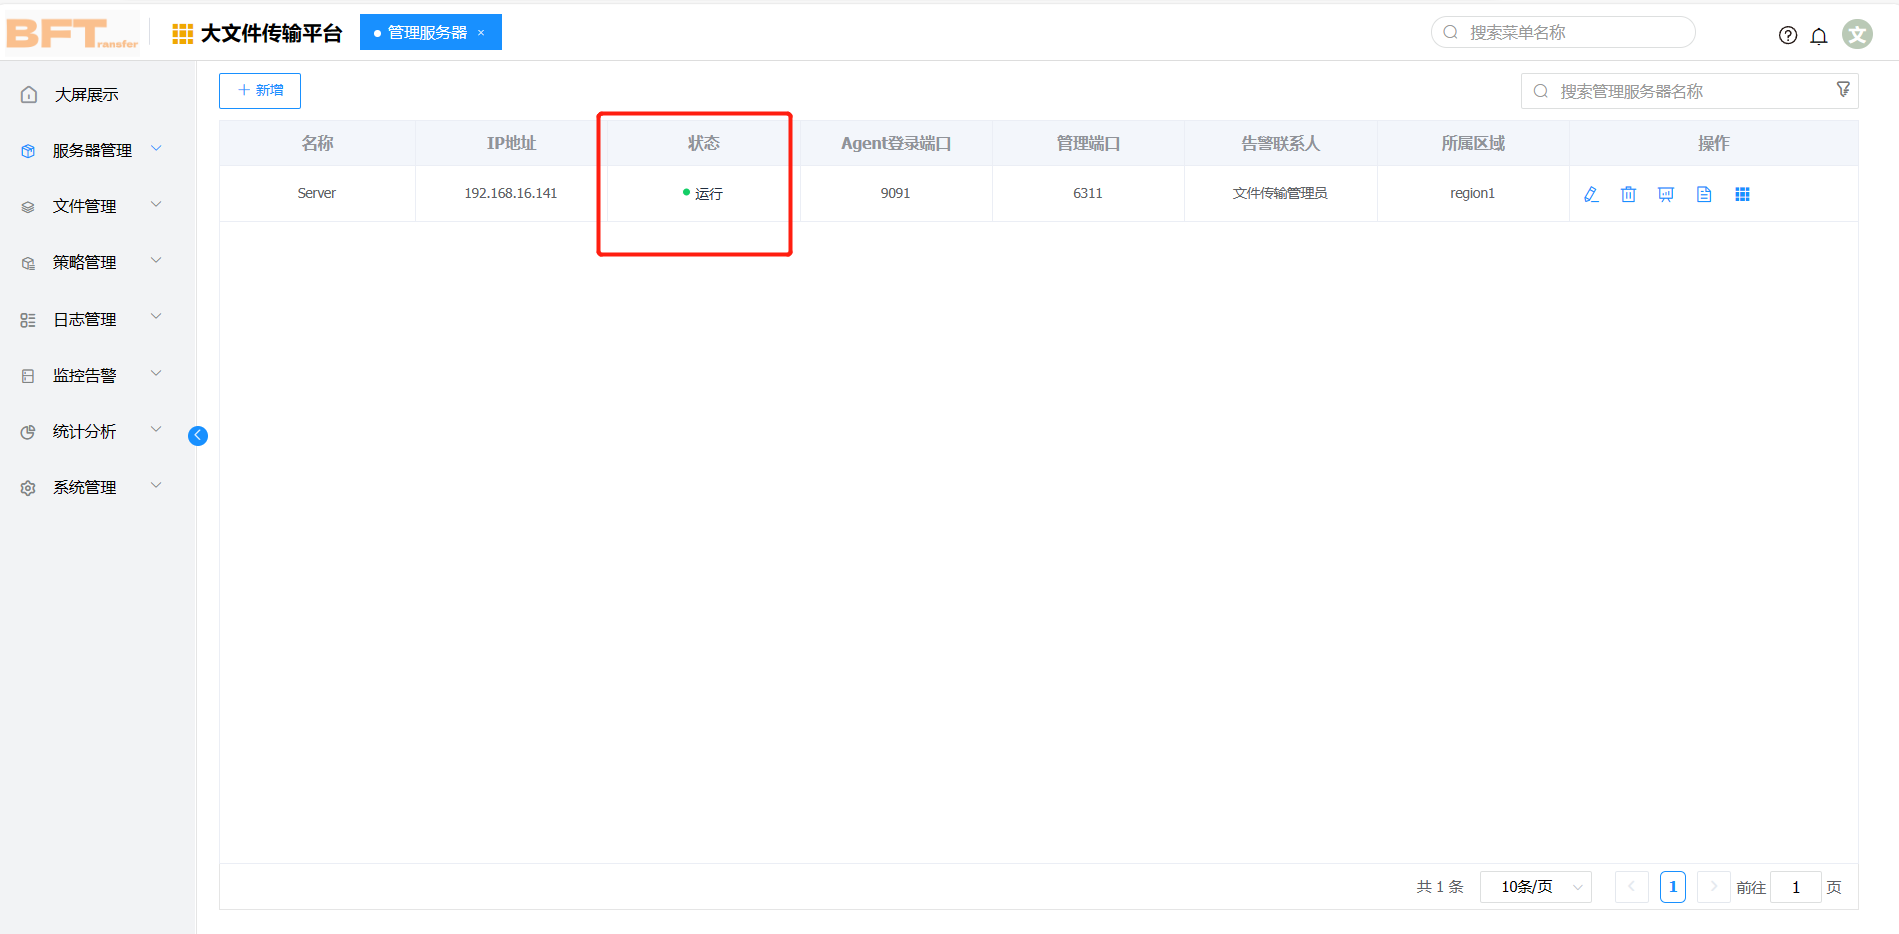Screen dimensions: 1899x934
Task: Open the monitoring chart icon for Server
Action: (1666, 194)
